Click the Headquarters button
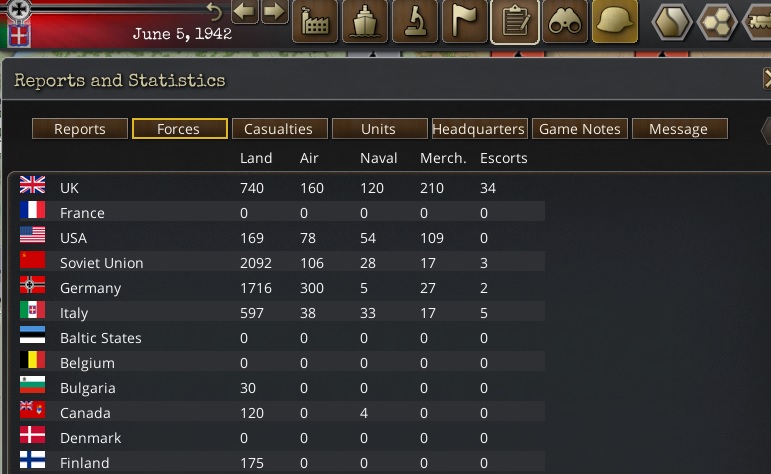This screenshot has height=474, width=771. tap(478, 129)
